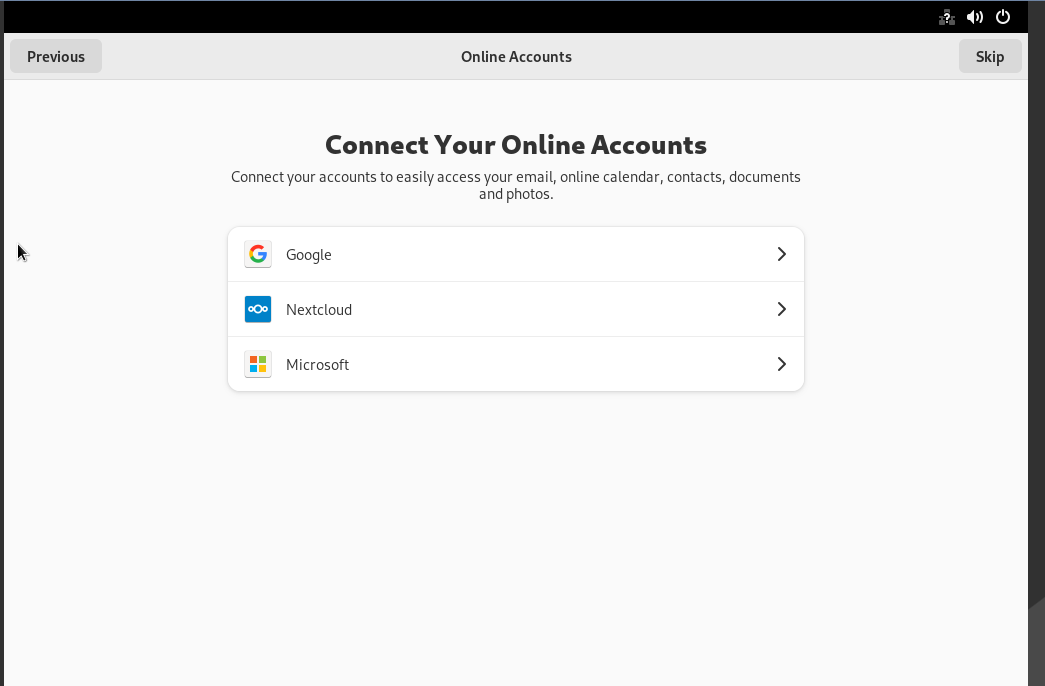
Task: Select the Nextcloud label text
Action: tap(319, 309)
